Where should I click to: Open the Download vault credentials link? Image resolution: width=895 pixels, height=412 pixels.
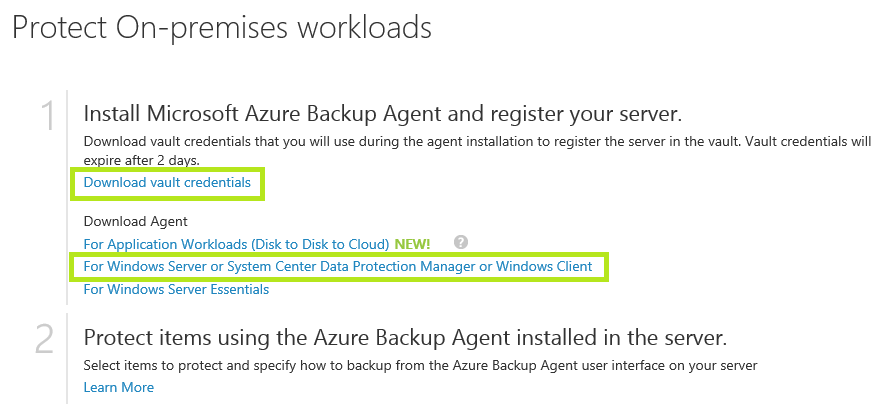coord(167,183)
